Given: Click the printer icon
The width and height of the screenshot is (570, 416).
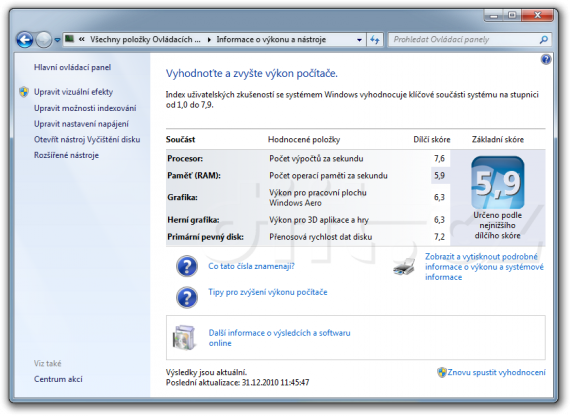Looking at the screenshot, I should pos(404,267).
